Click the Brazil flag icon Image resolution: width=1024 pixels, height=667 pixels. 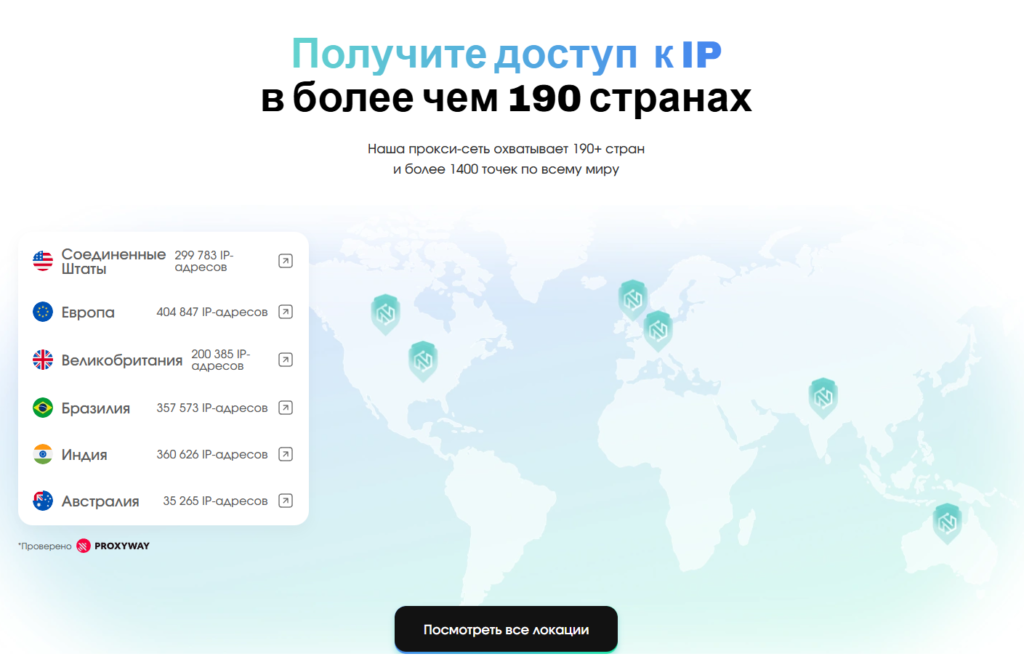43,408
